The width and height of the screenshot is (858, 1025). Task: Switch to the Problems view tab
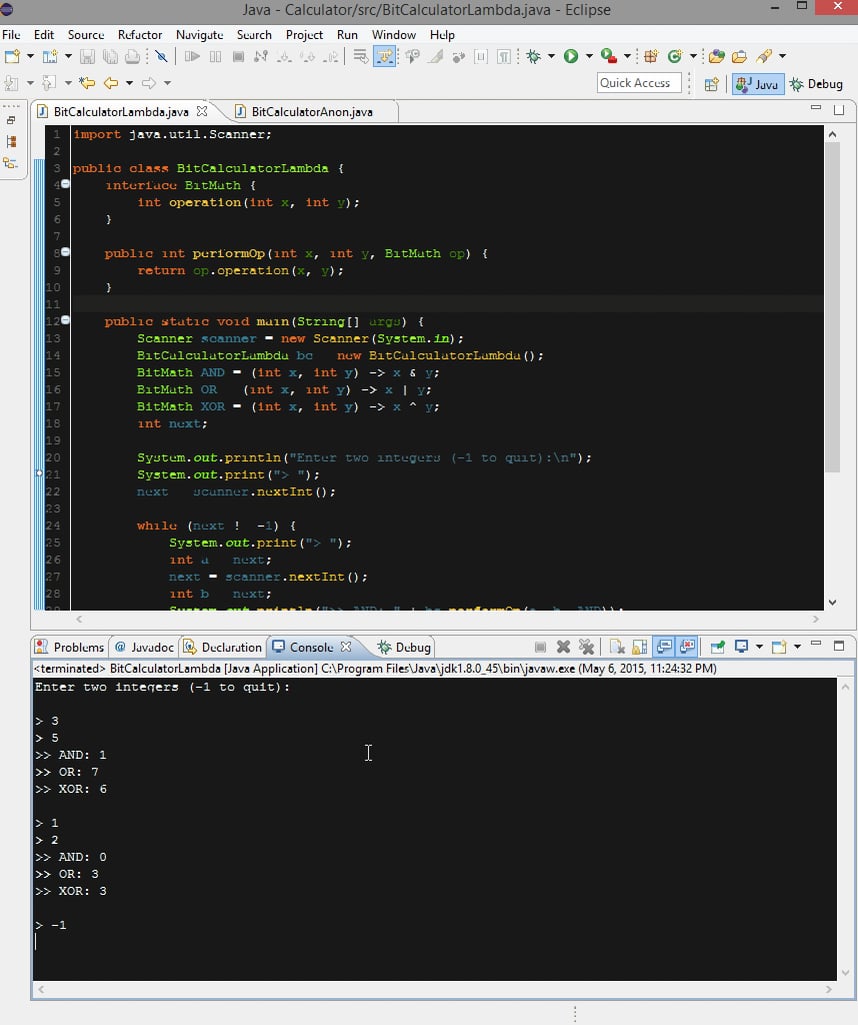[x=70, y=647]
